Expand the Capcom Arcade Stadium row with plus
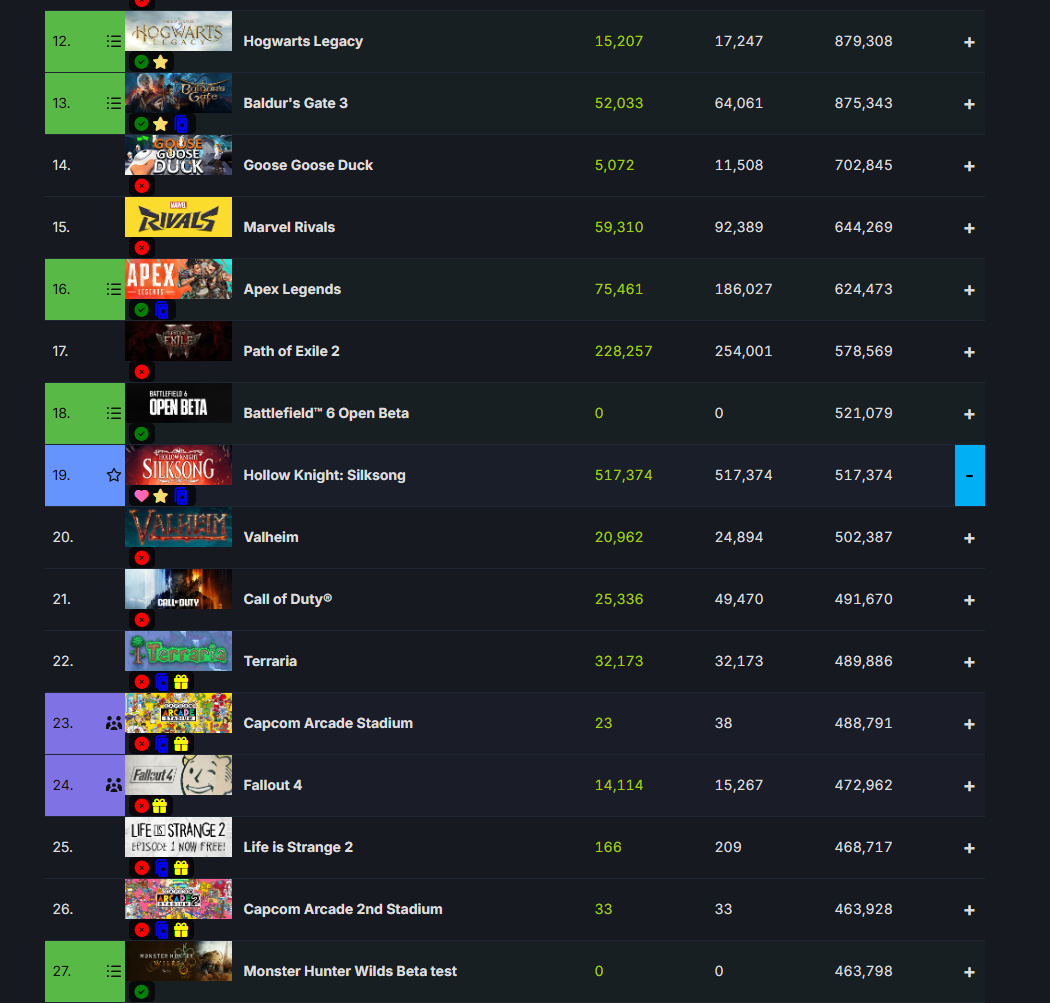Image resolution: width=1050 pixels, height=1003 pixels. 969,724
